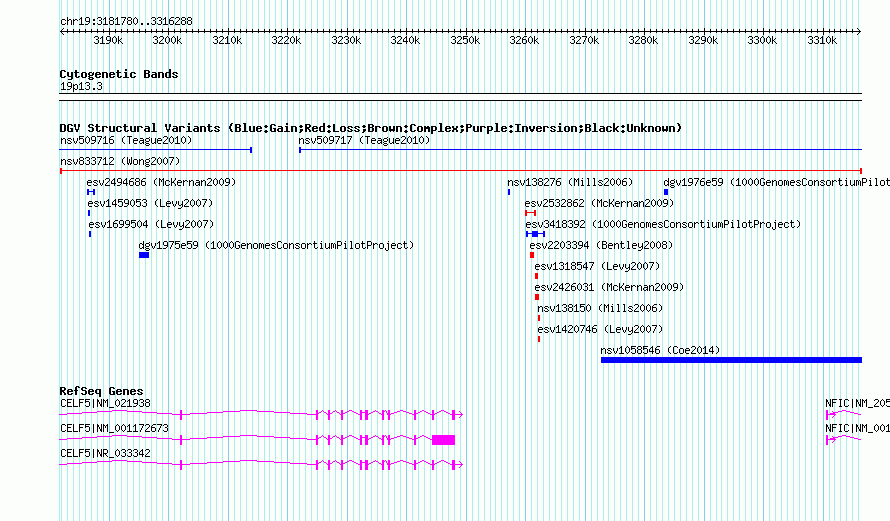Click esv2203394 (Bentley2008) variant label
Image resolution: width=890 pixels, height=521 pixels.
point(601,245)
